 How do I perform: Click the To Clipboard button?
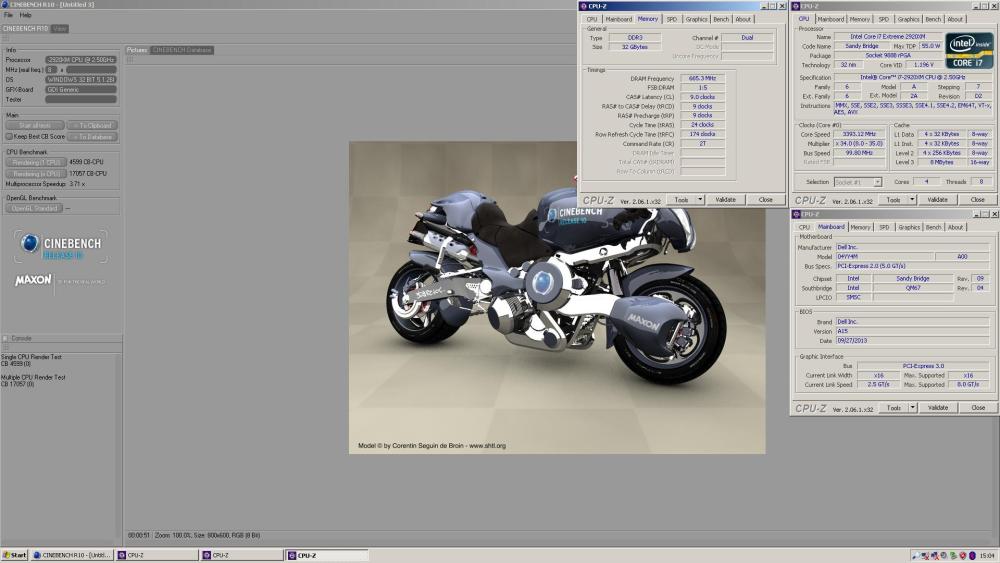pos(92,126)
